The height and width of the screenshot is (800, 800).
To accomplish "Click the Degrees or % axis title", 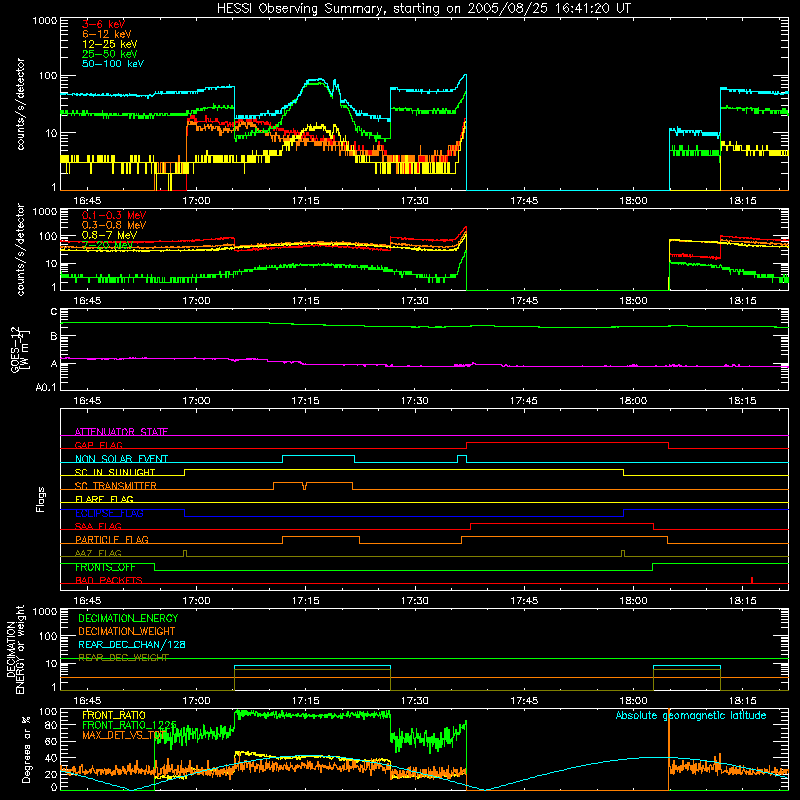I will click(26, 749).
